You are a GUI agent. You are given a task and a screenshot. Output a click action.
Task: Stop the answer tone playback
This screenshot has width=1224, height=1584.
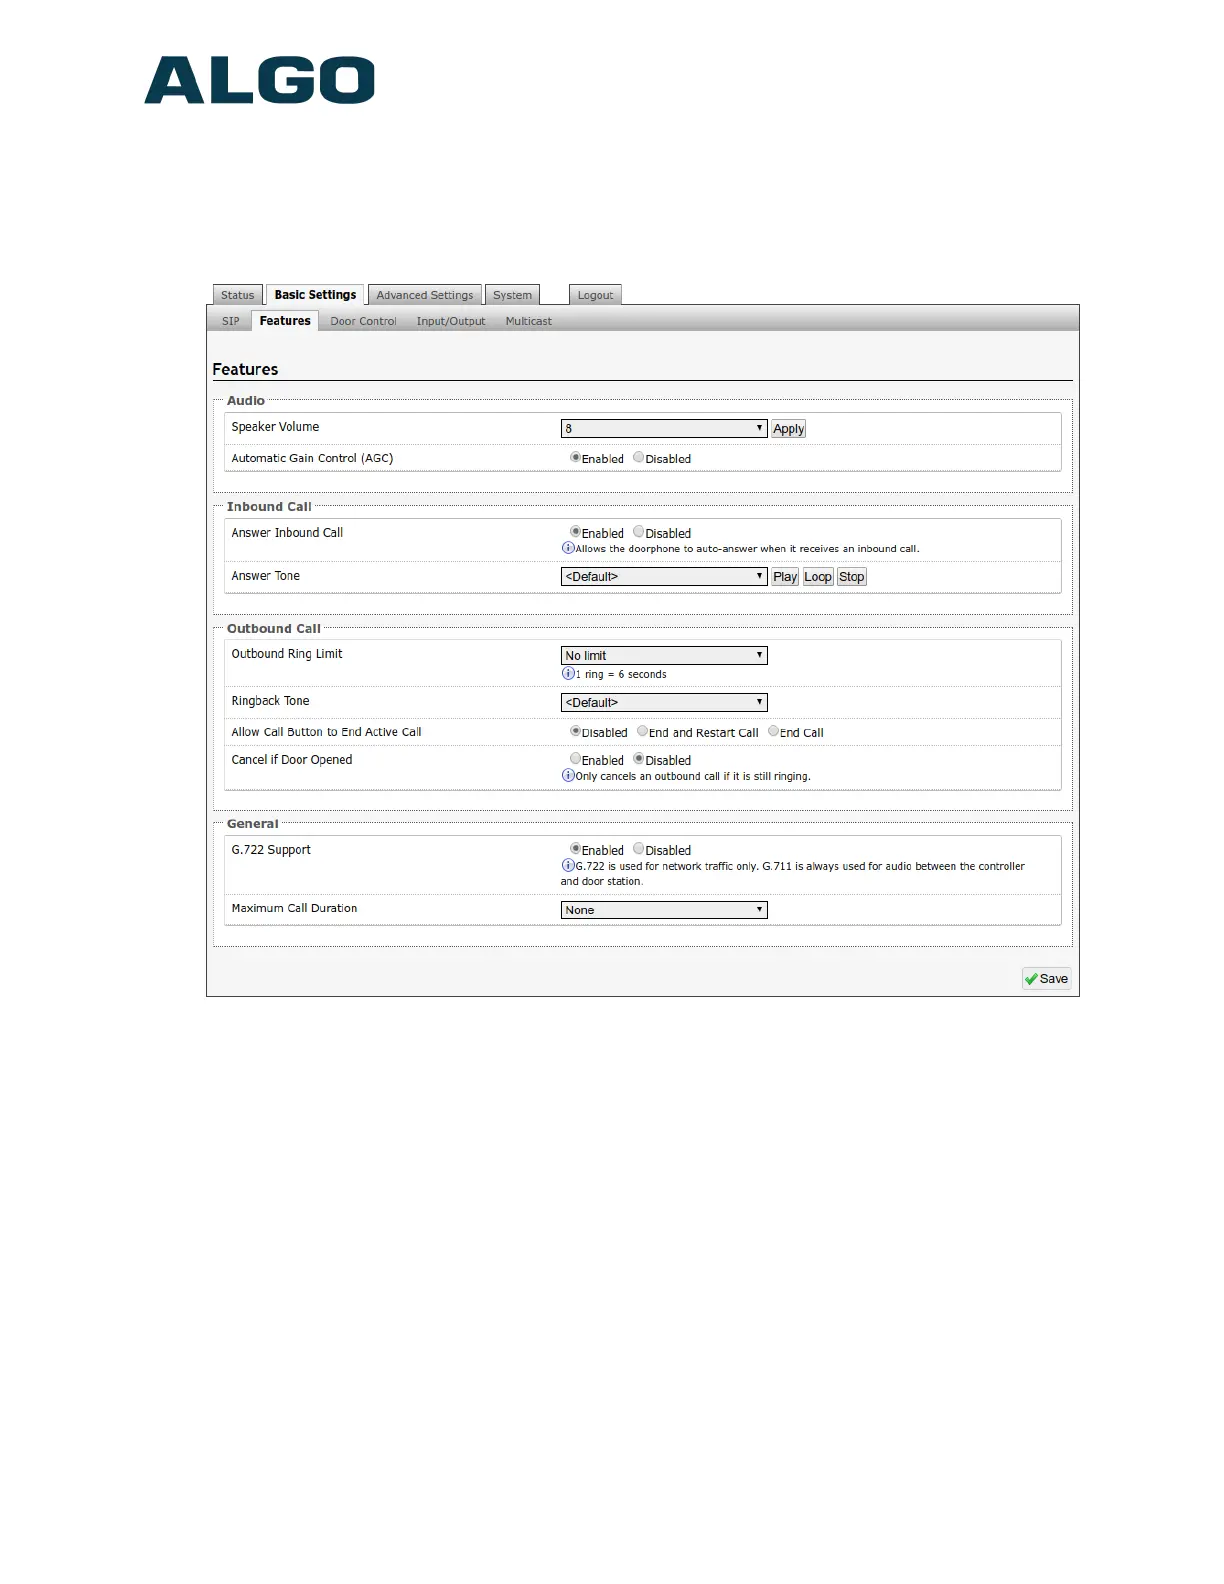(x=852, y=577)
